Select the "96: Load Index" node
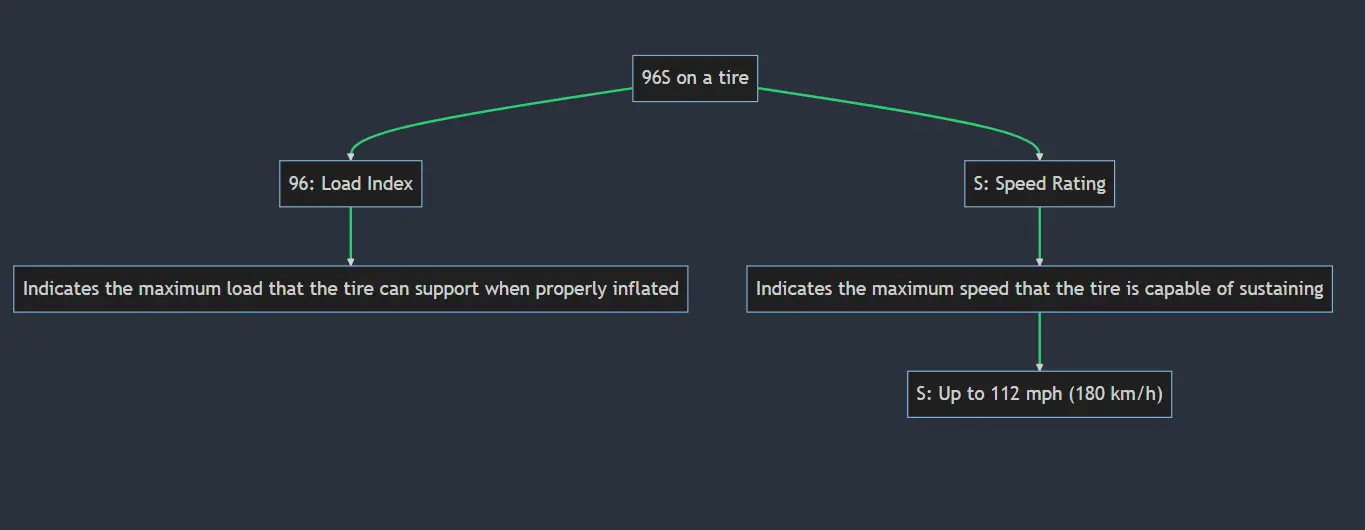This screenshot has height=530, width=1365. (350, 184)
